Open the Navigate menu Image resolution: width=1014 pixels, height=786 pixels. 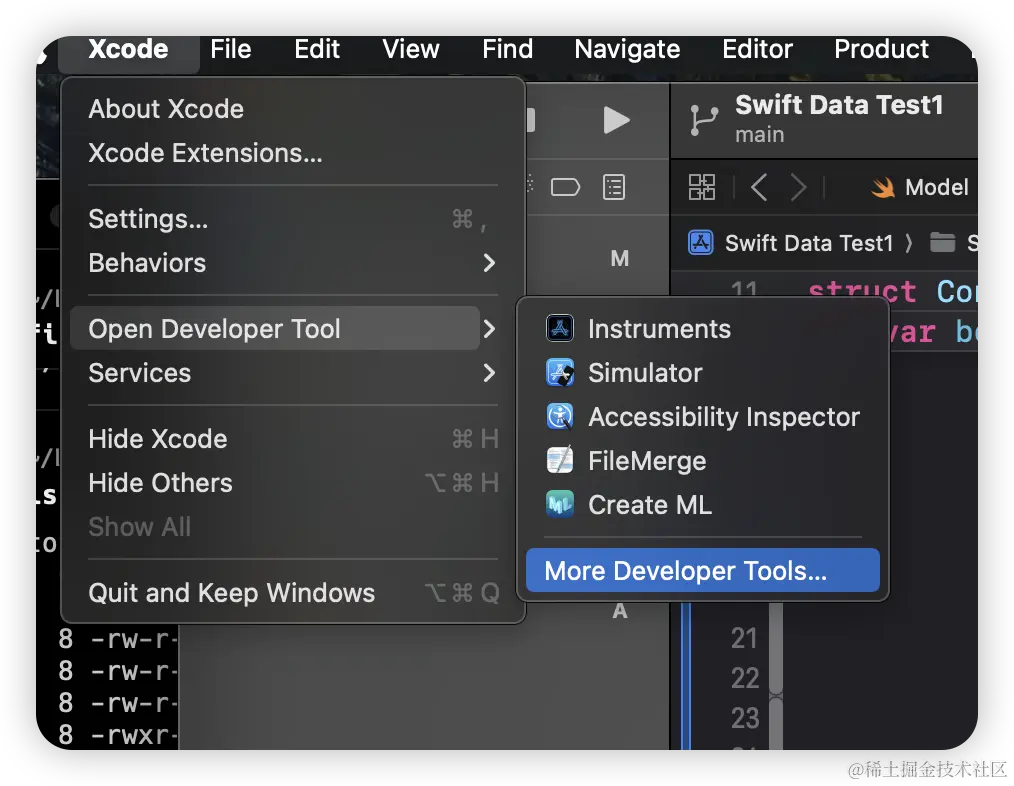(627, 49)
